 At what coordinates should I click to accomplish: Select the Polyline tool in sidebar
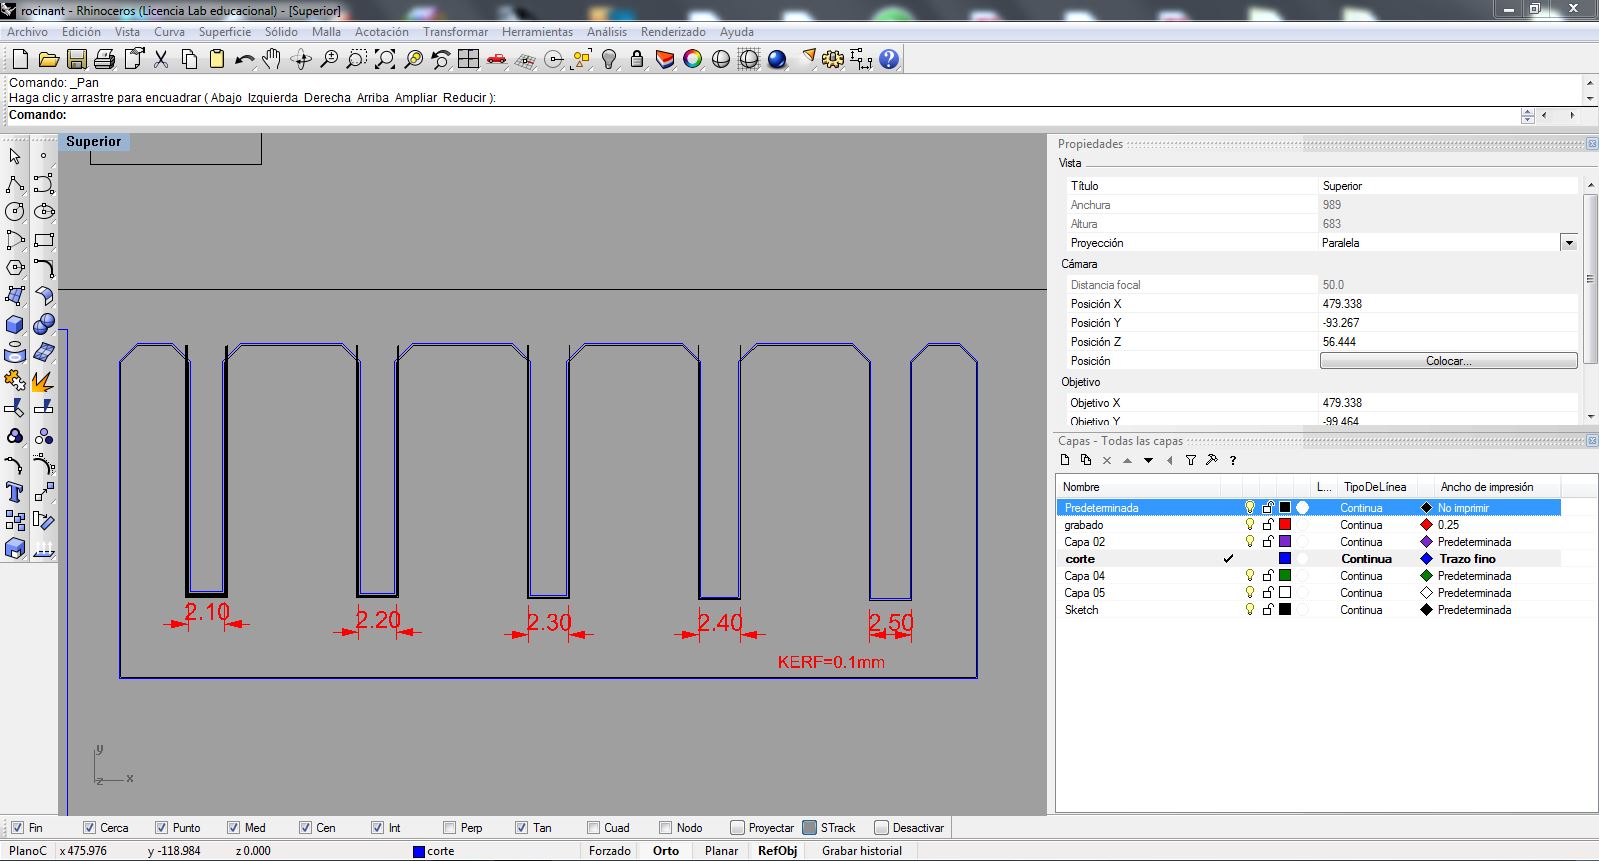pyautogui.click(x=15, y=184)
